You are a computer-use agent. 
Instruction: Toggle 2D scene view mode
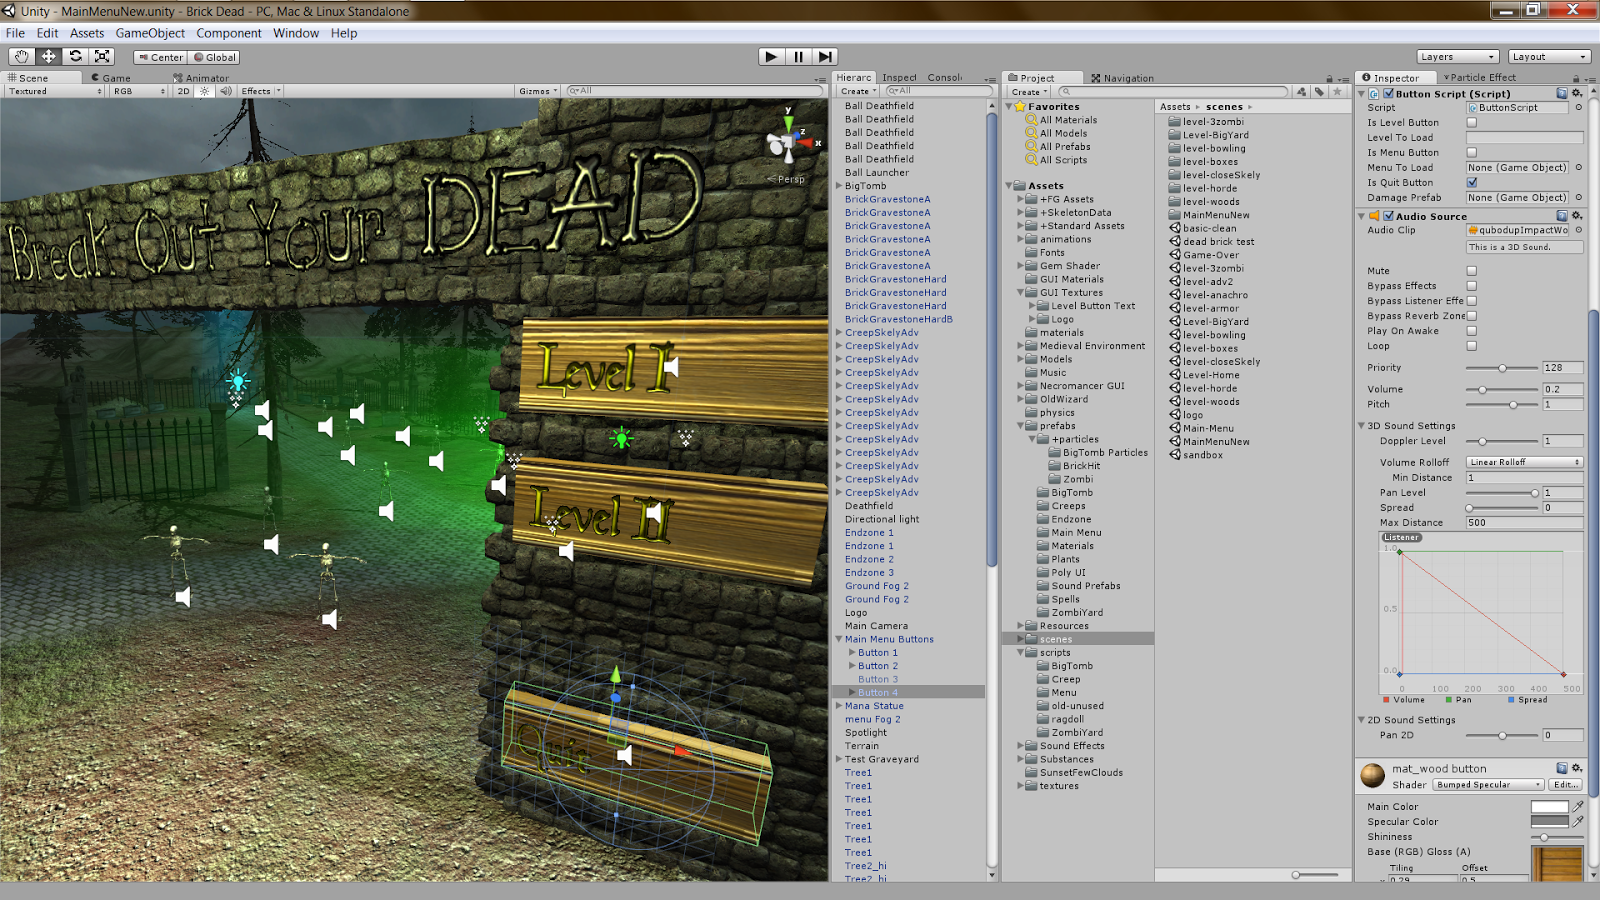tap(183, 91)
